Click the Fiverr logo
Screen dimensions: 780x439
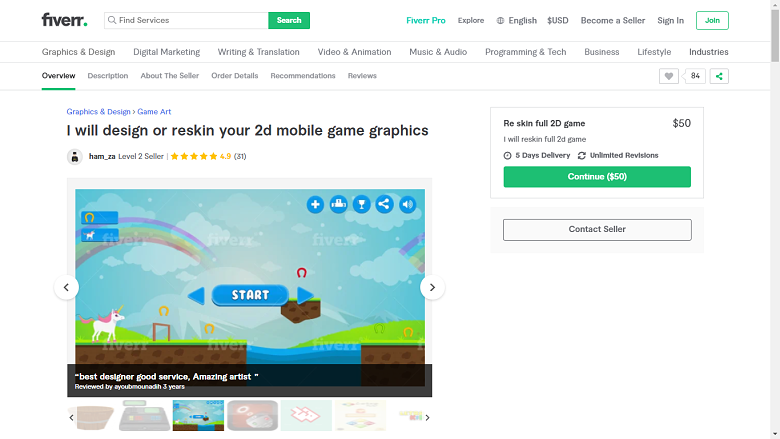pyautogui.click(x=64, y=20)
